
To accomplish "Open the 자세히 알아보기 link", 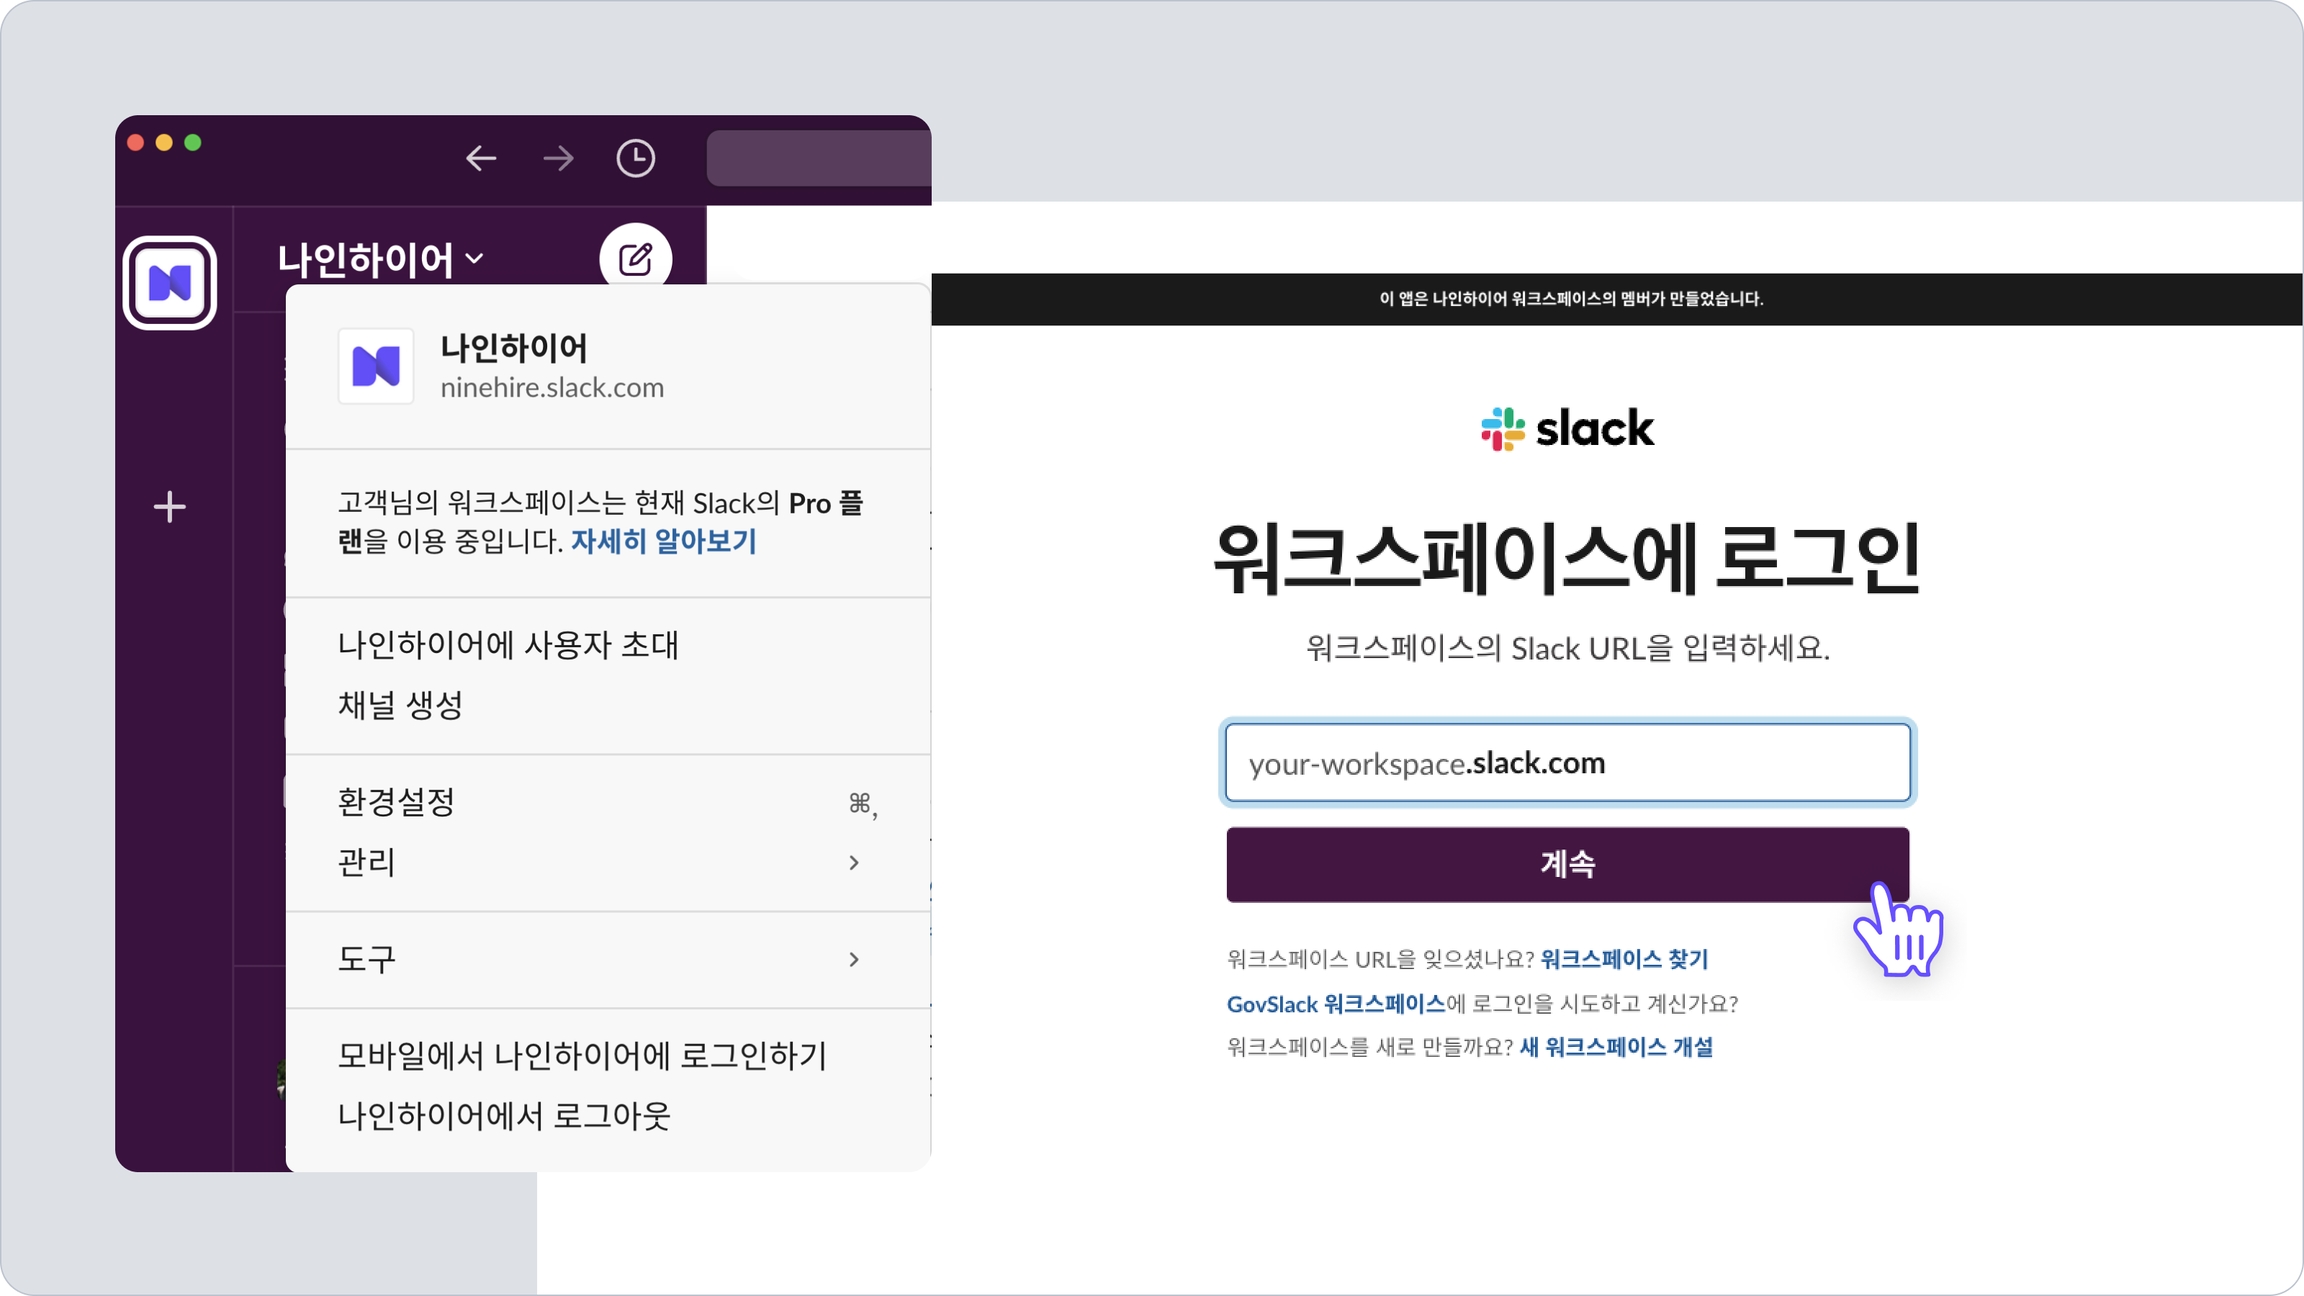I will (663, 541).
